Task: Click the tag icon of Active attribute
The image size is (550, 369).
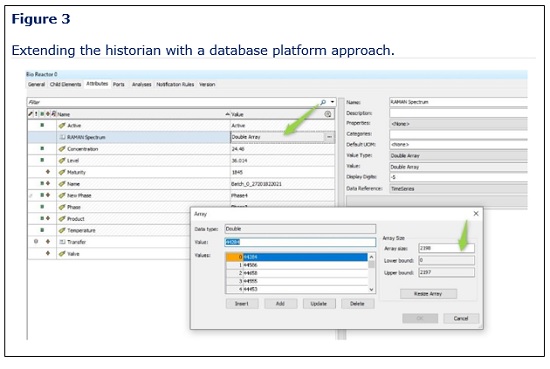Action: (62, 125)
